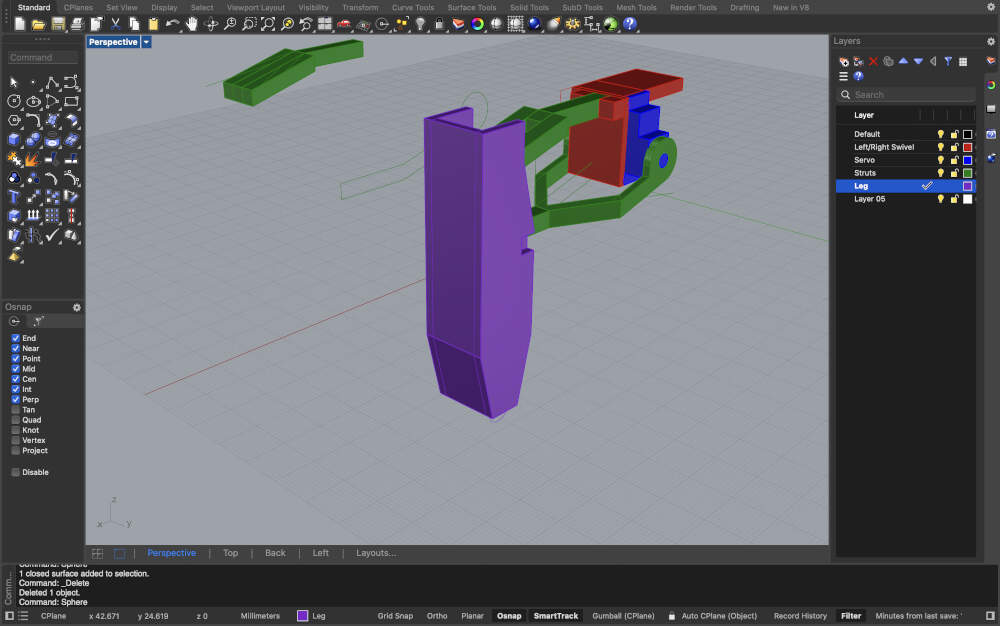Switch to the Solid Tools tab

[529, 8]
